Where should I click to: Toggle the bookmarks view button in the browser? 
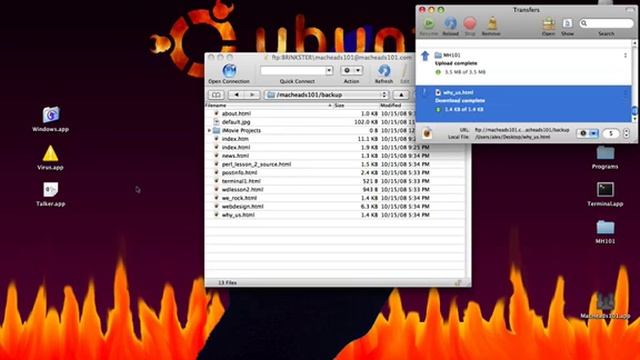(x=216, y=95)
